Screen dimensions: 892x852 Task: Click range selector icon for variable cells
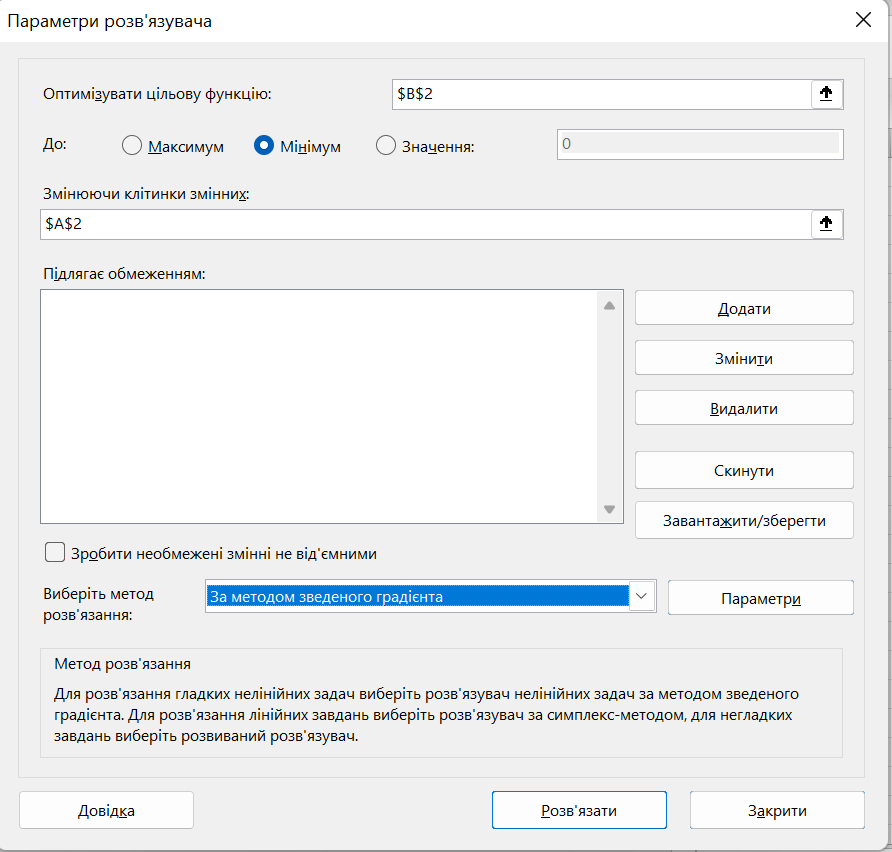pyautogui.click(x=826, y=224)
